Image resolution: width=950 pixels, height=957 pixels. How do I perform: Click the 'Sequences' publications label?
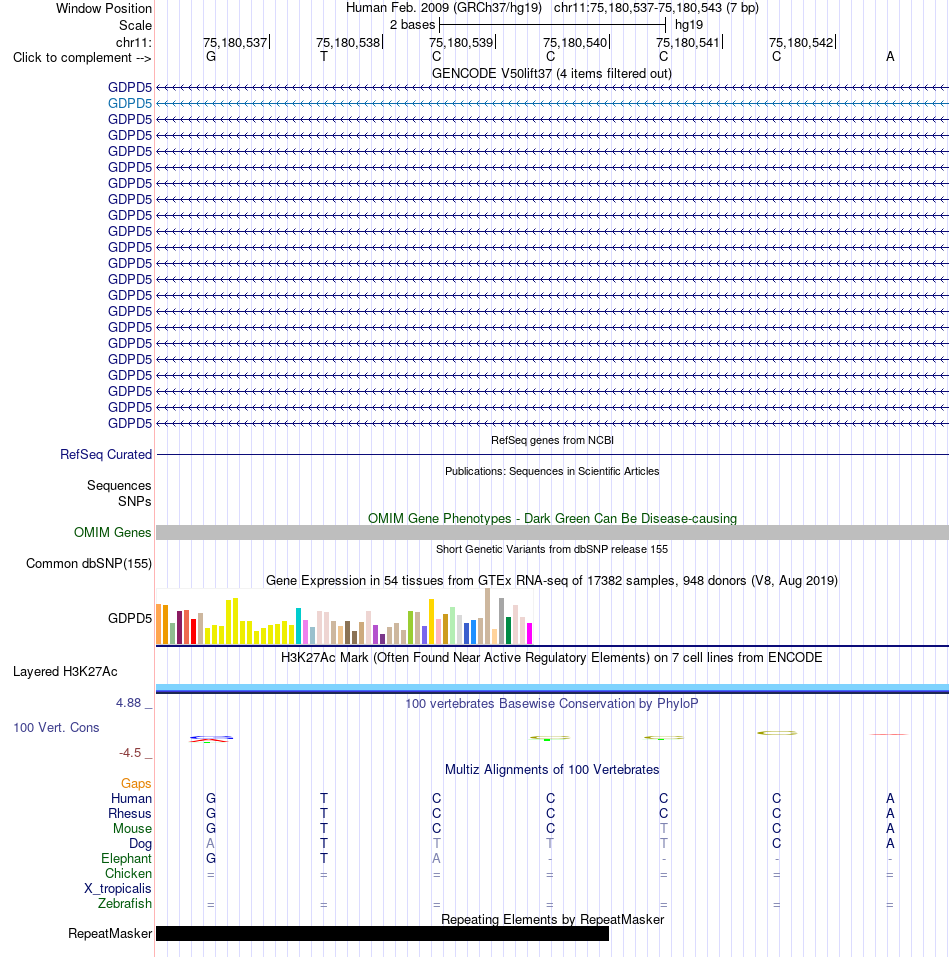pos(119,486)
